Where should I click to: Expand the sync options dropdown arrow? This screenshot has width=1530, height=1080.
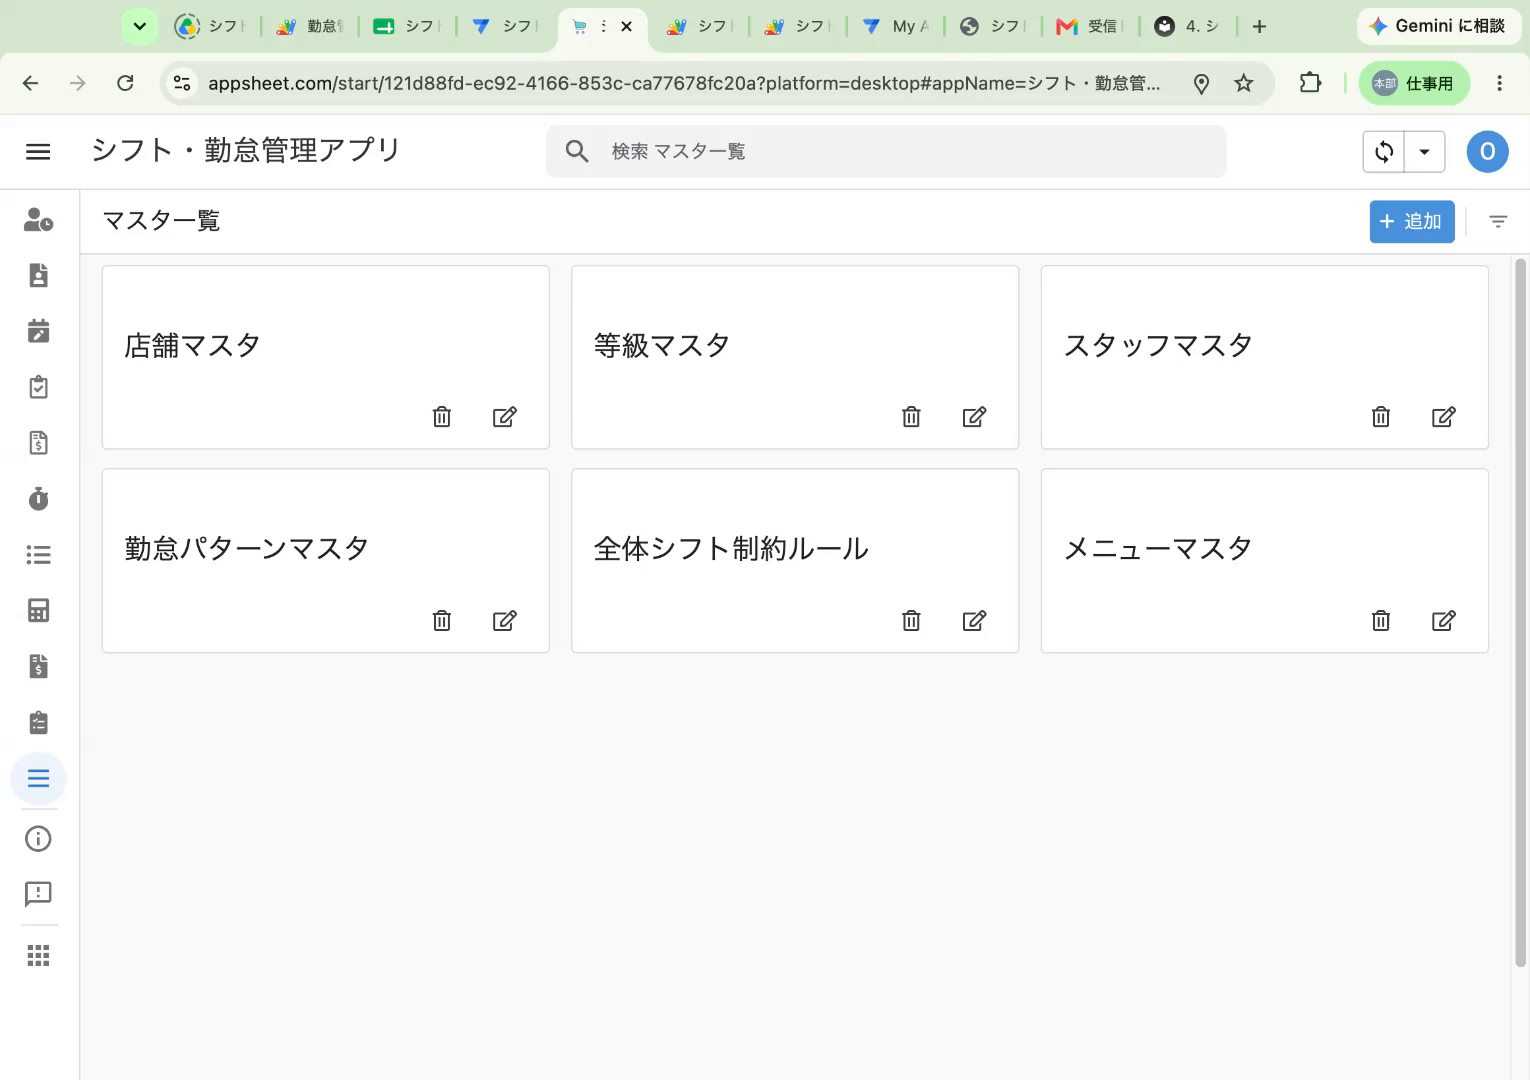click(1425, 152)
